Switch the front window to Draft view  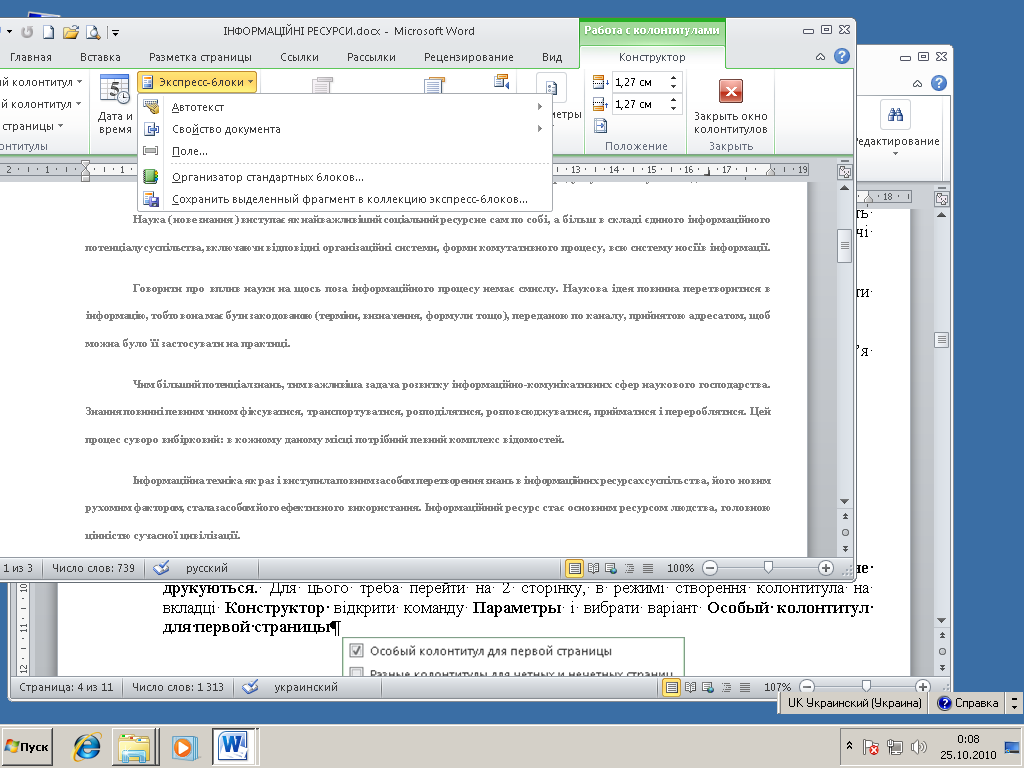point(648,568)
